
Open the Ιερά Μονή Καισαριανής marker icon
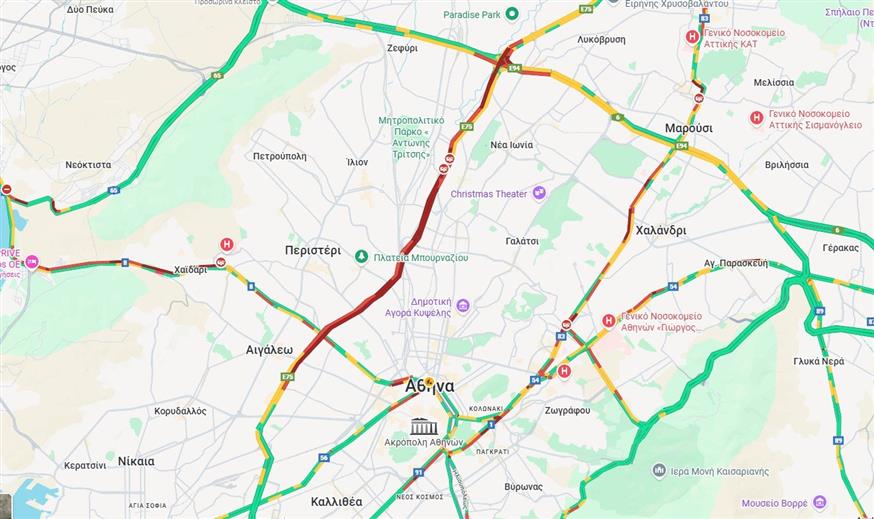(659, 471)
